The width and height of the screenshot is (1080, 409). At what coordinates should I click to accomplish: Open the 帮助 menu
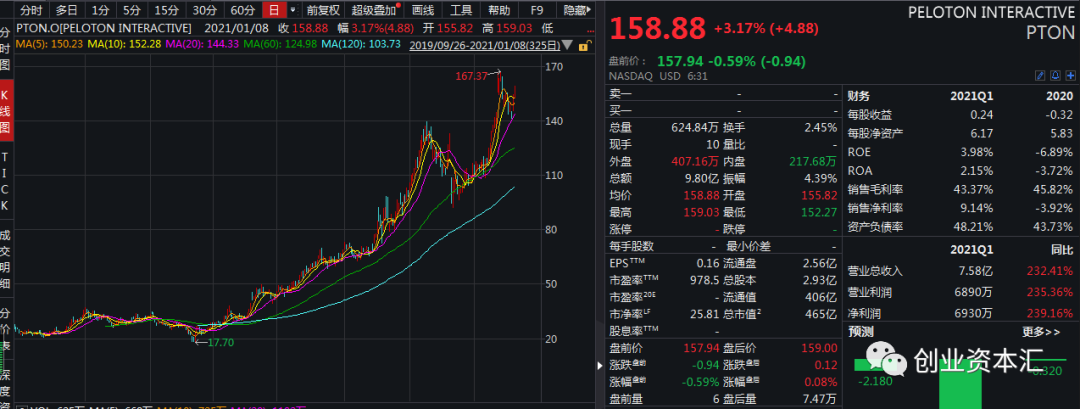(x=499, y=10)
